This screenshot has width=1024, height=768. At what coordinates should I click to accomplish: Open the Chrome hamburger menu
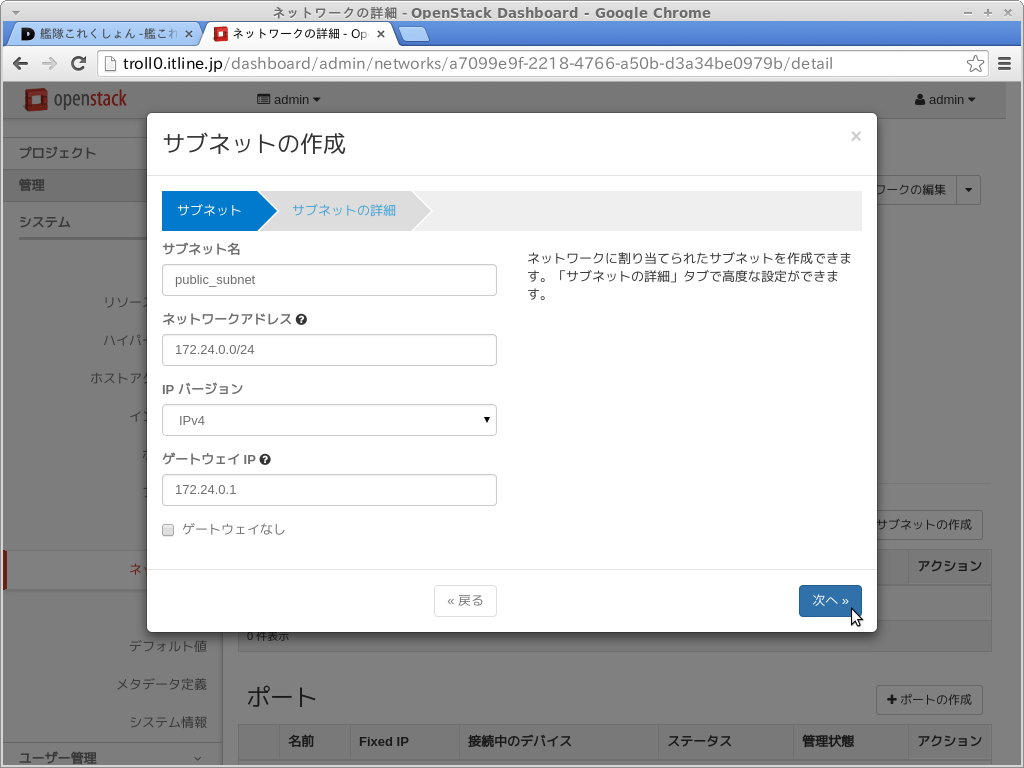pos(1005,64)
